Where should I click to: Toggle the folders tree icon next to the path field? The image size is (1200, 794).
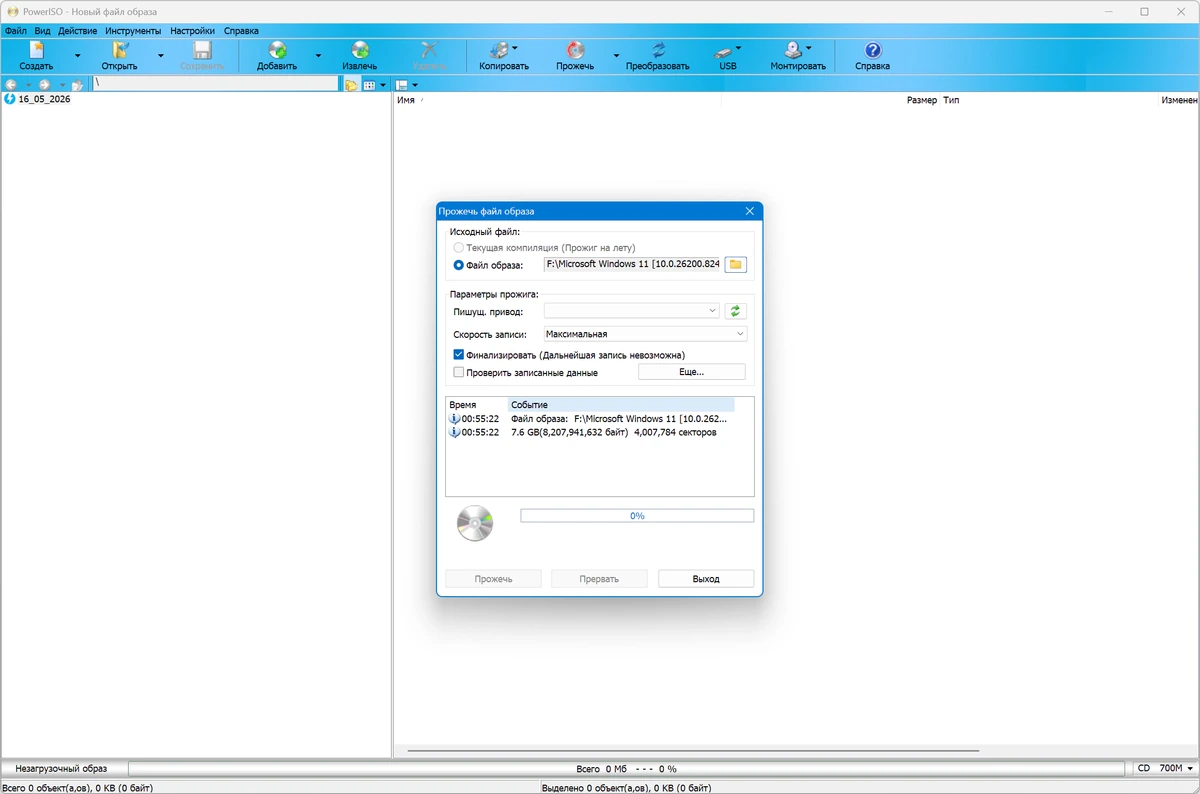click(x=351, y=85)
